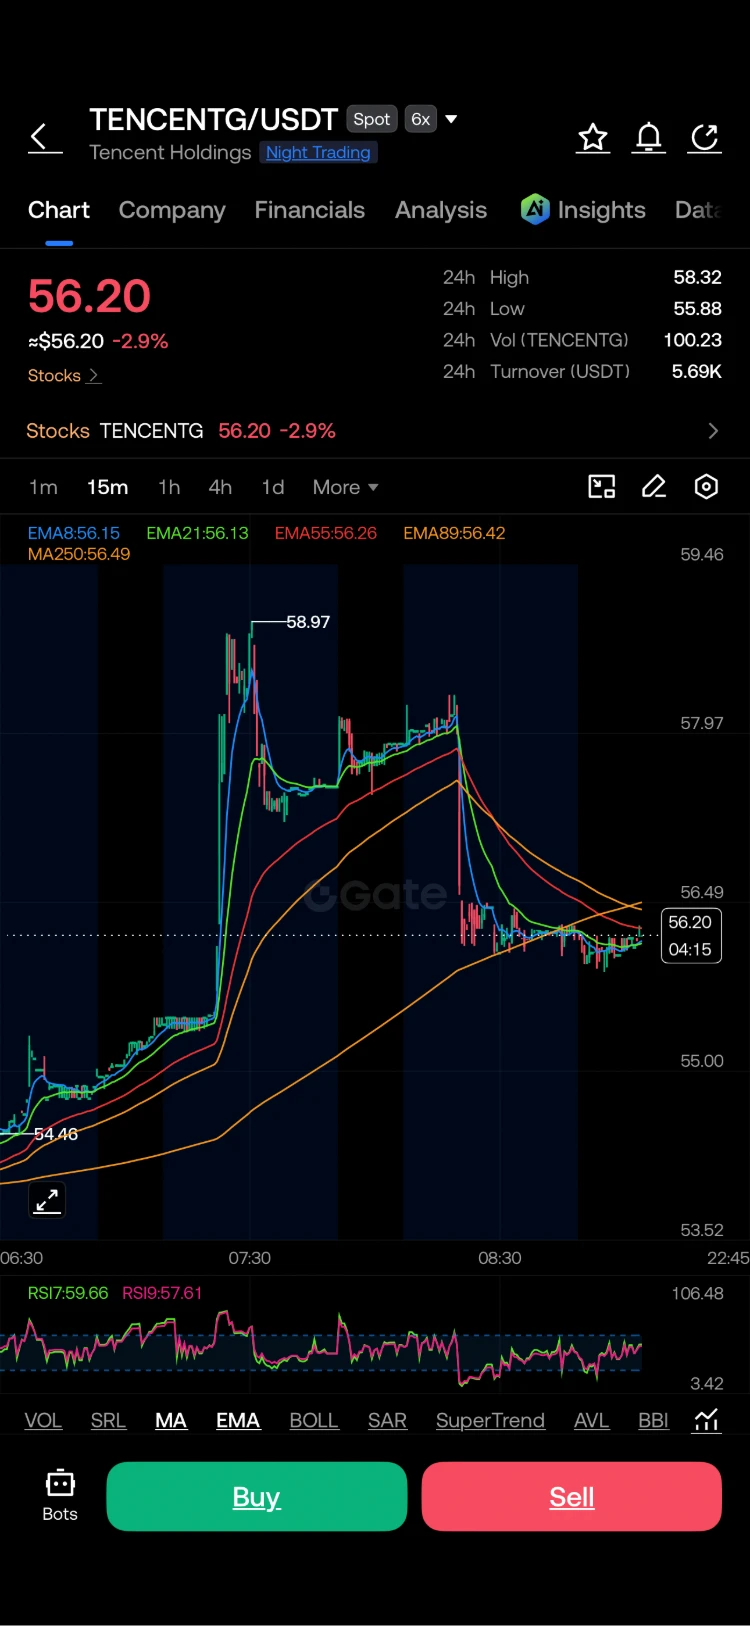The height and width of the screenshot is (1626, 750).
Task: Select 1h timeframe
Action: click(x=169, y=487)
